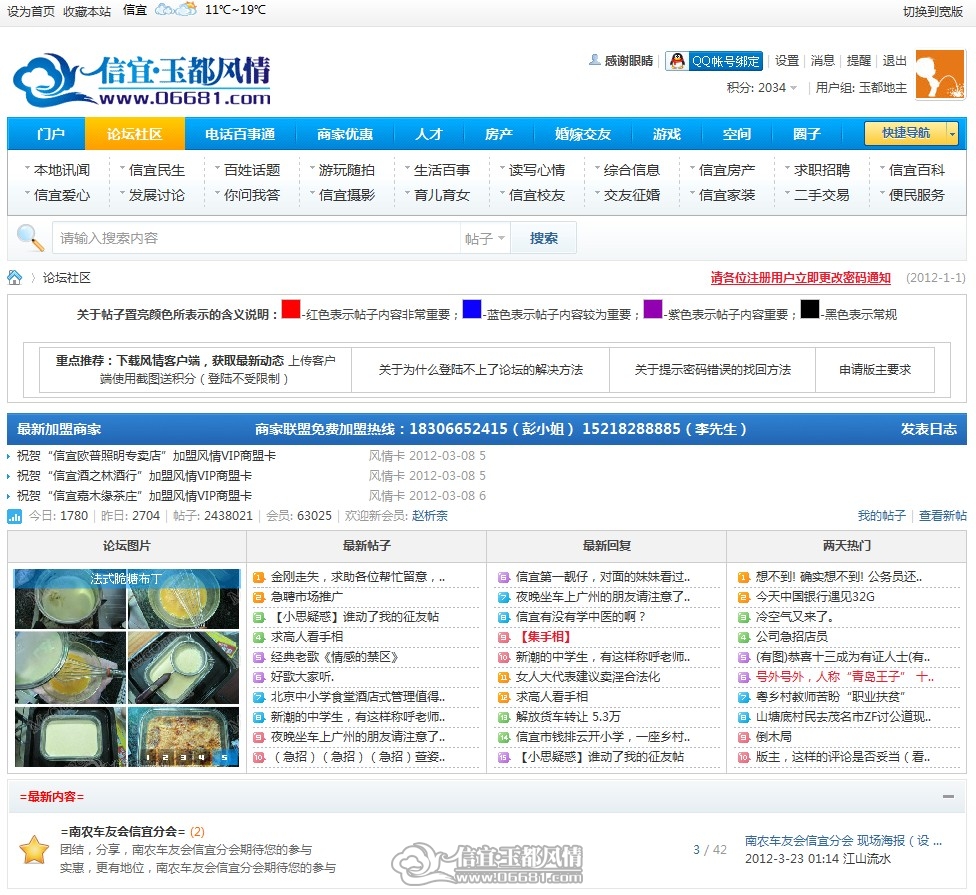Screen dimensions: 976x895
Task: Open the 婚嫁交友 tab
Action: 583,134
